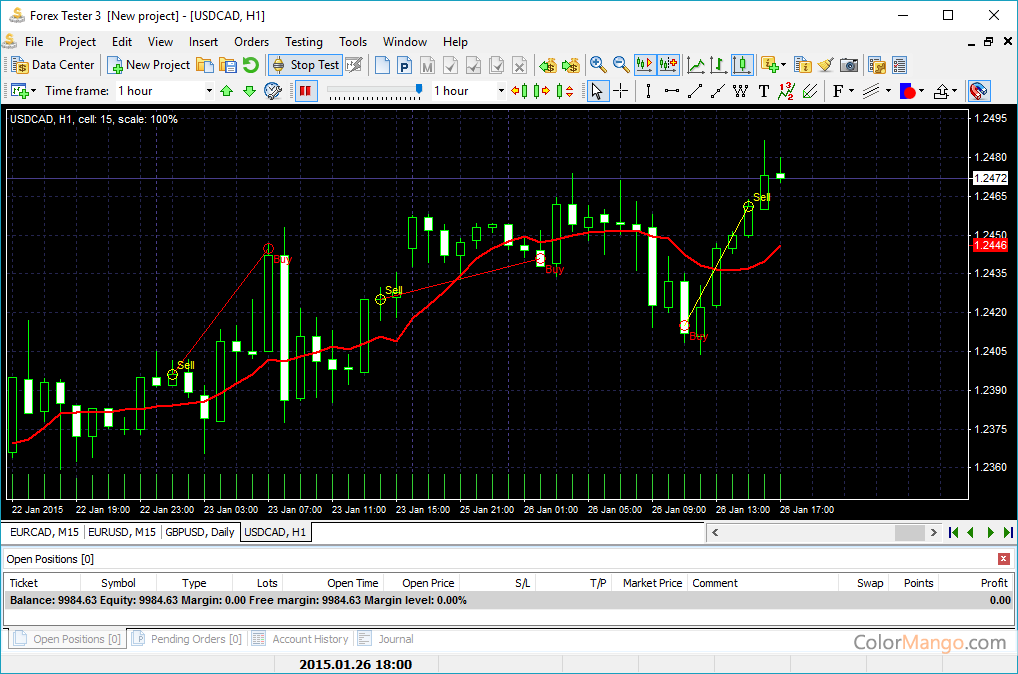Toggle the magnet snap mode
Viewport: 1018px width, 674px height.
click(x=978, y=91)
